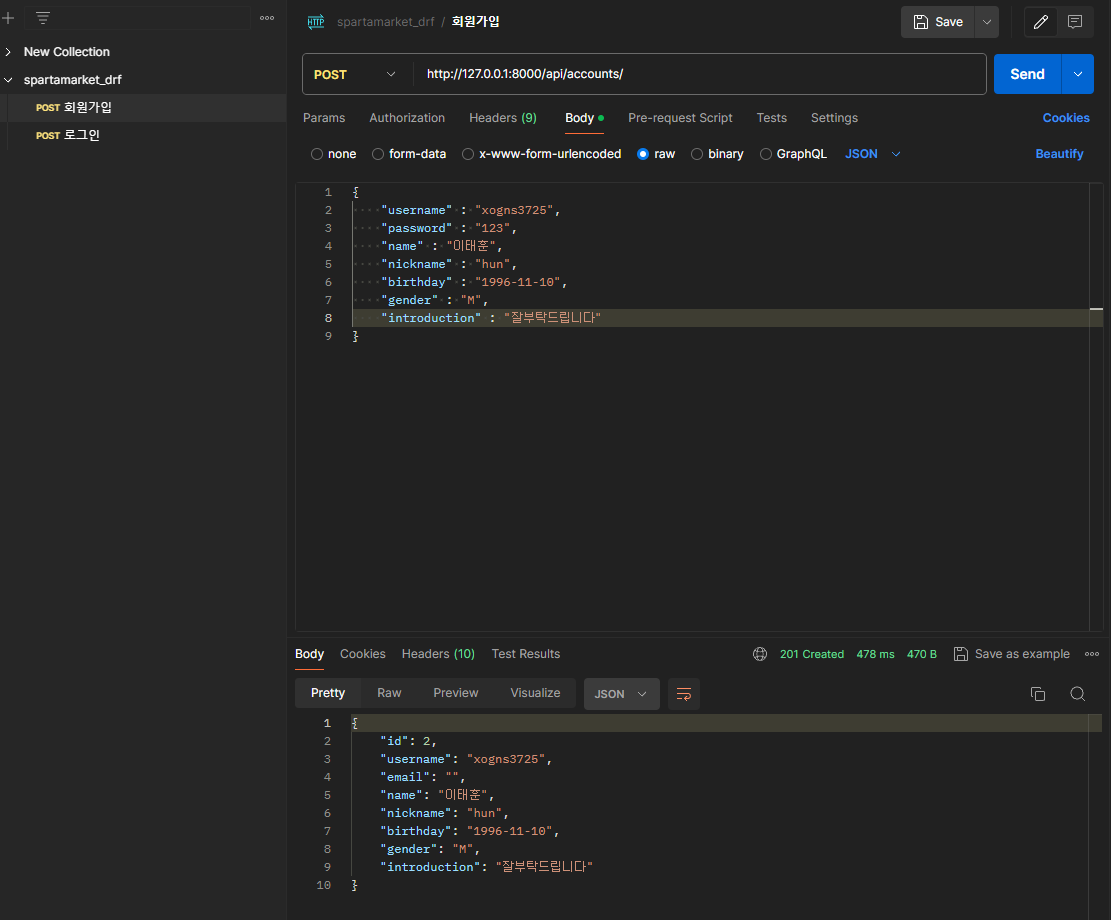Copy response body with copy icon
The width and height of the screenshot is (1111, 920).
click(x=1037, y=694)
